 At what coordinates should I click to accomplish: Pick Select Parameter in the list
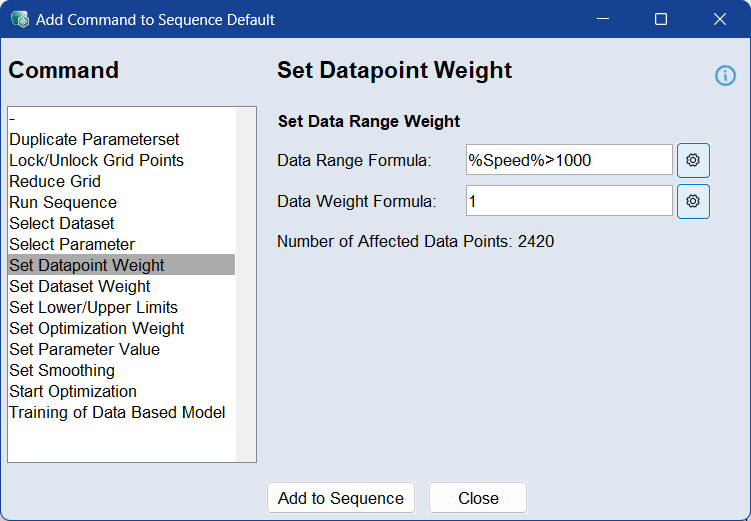72,244
